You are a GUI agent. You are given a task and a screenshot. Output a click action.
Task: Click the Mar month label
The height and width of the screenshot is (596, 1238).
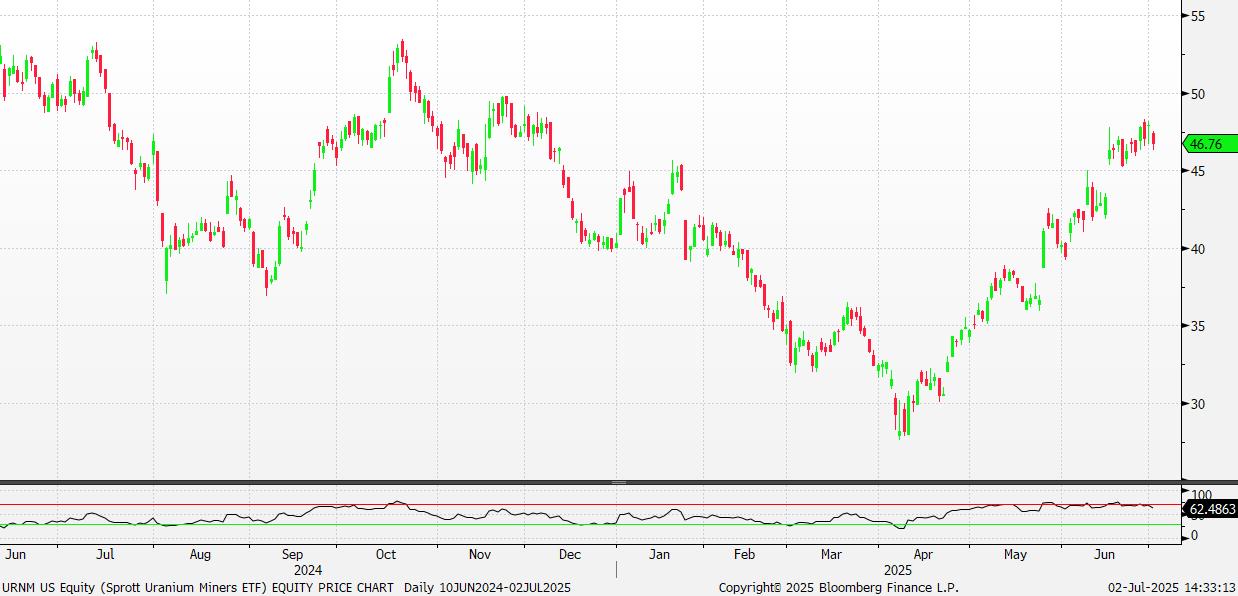[832, 553]
